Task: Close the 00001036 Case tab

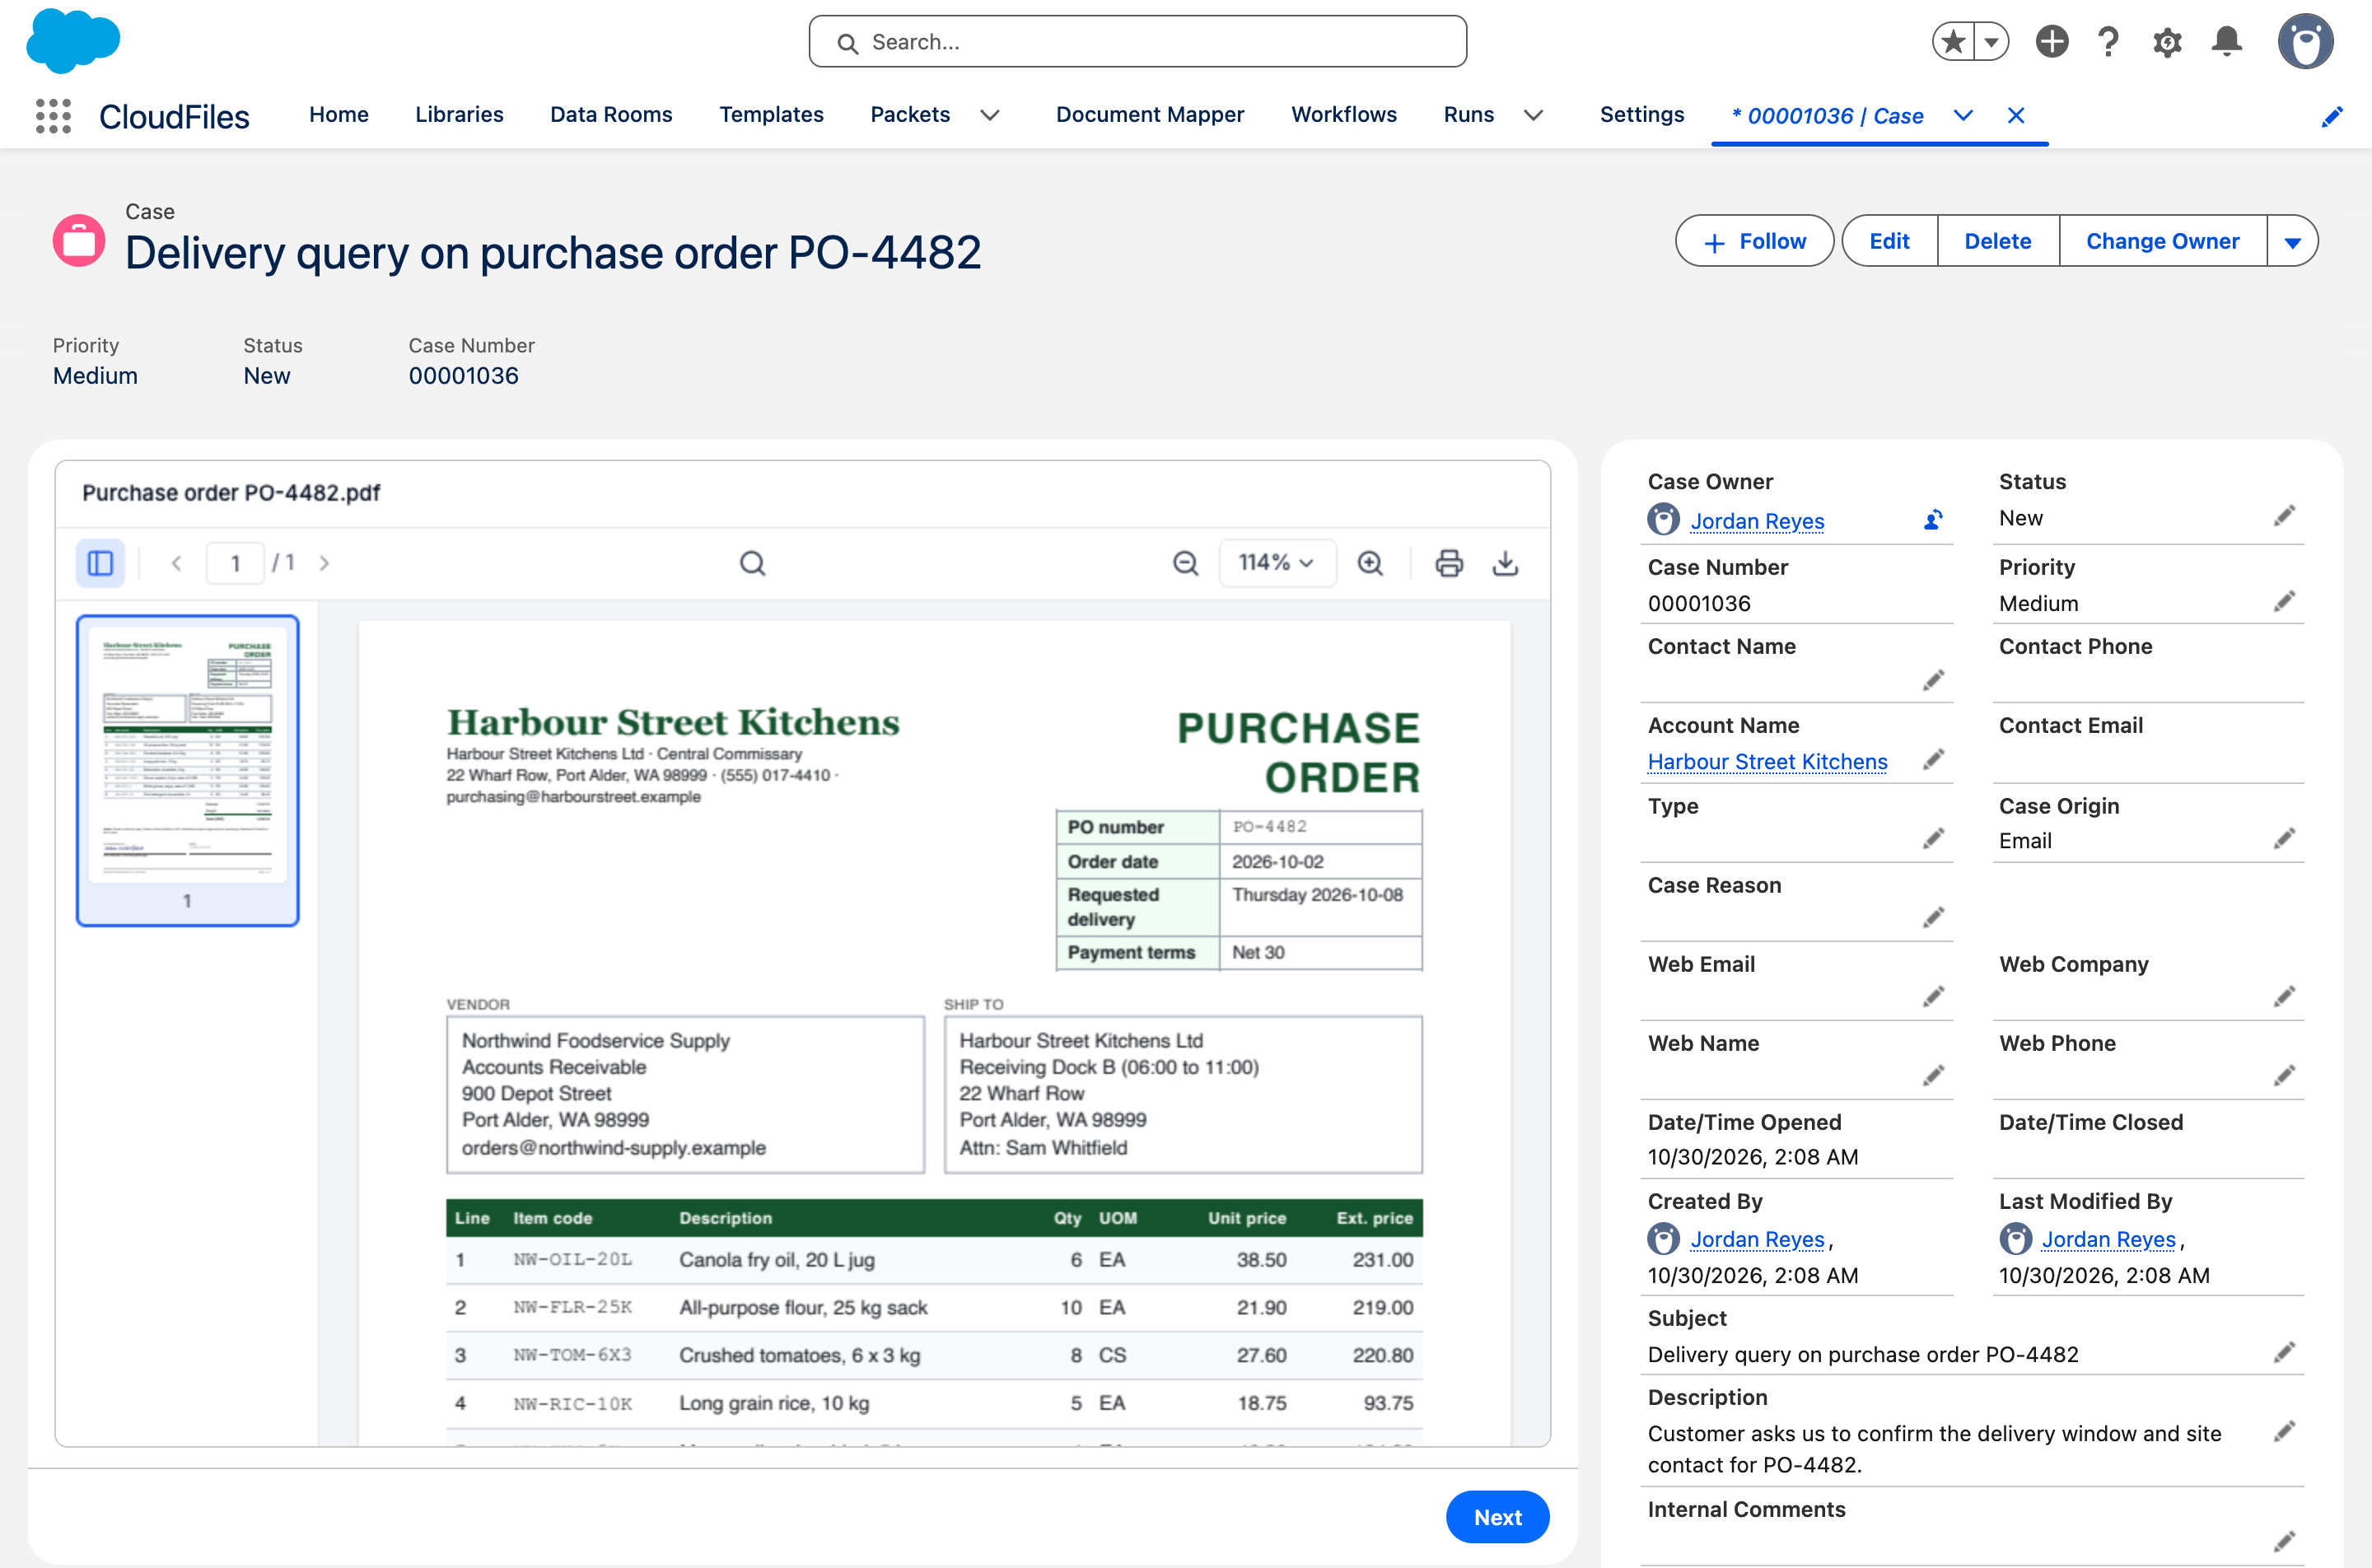Action: point(2015,115)
